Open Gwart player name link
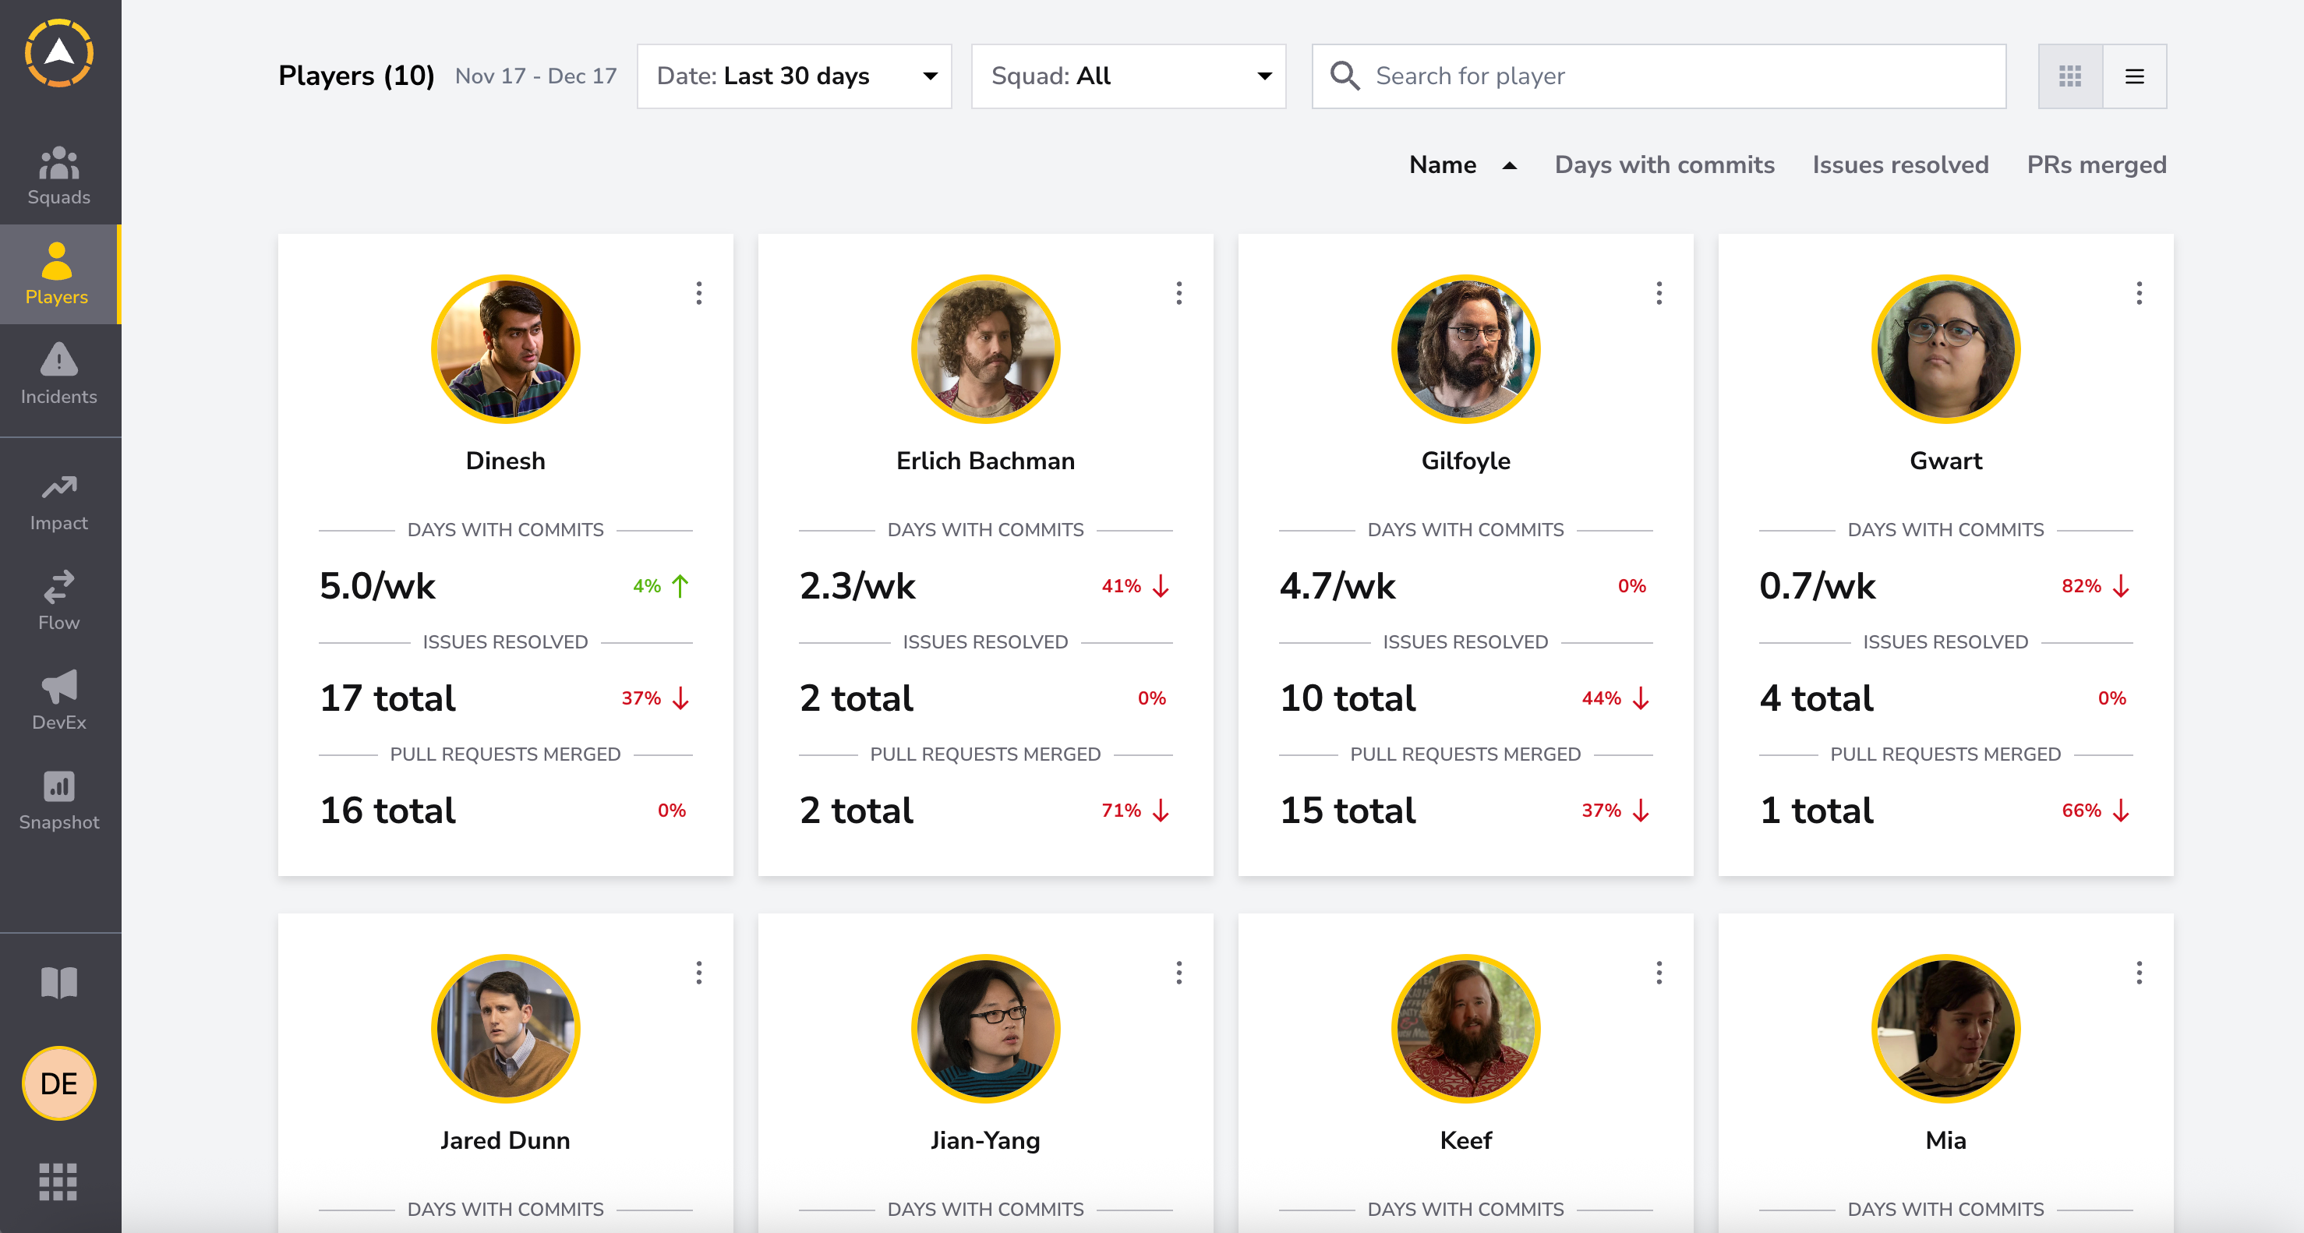The height and width of the screenshot is (1233, 2304). pos(1946,461)
